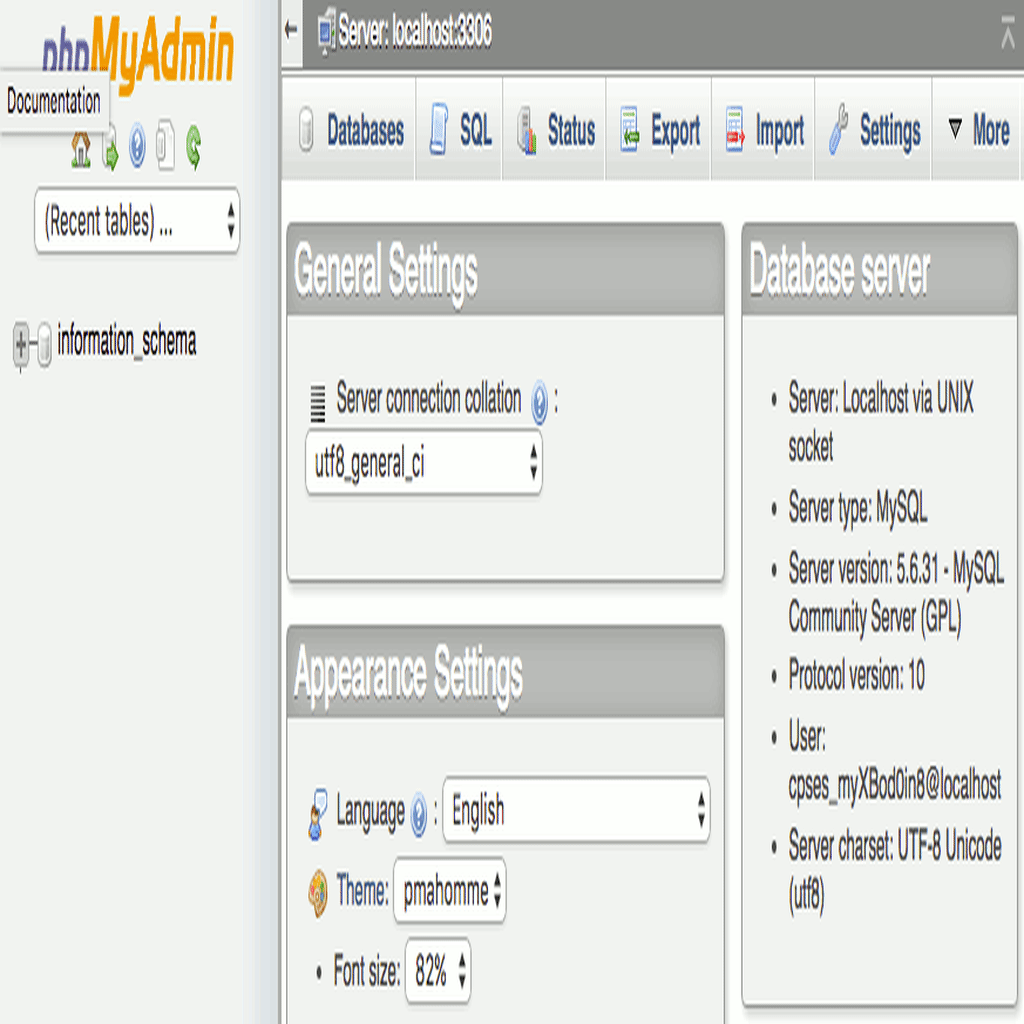Open the Import tab
This screenshot has height=1024, width=1024.
coord(765,131)
